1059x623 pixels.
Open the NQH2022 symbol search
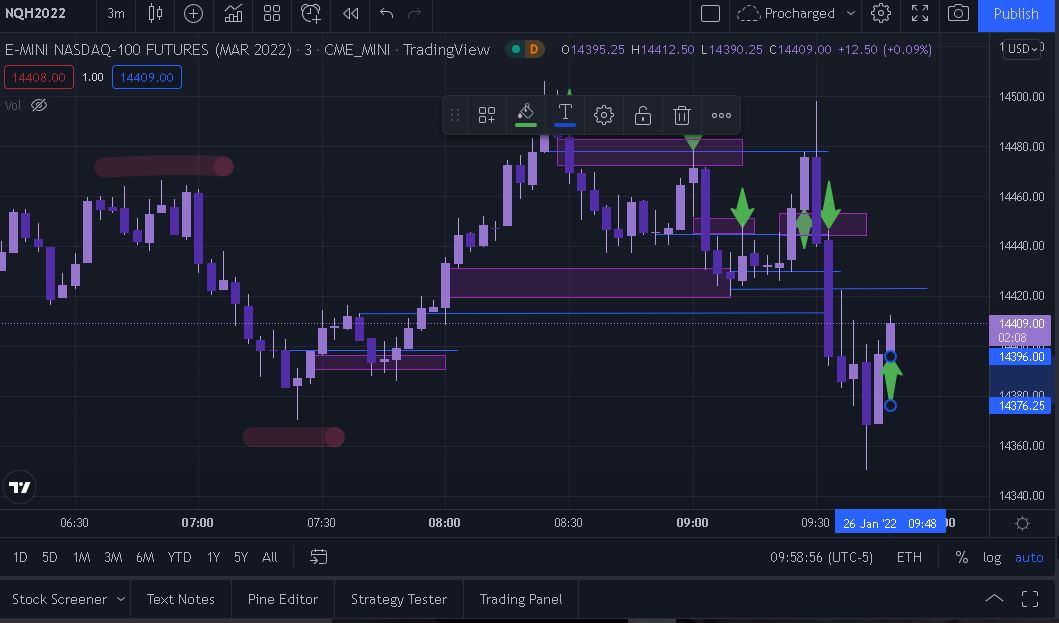pos(36,14)
